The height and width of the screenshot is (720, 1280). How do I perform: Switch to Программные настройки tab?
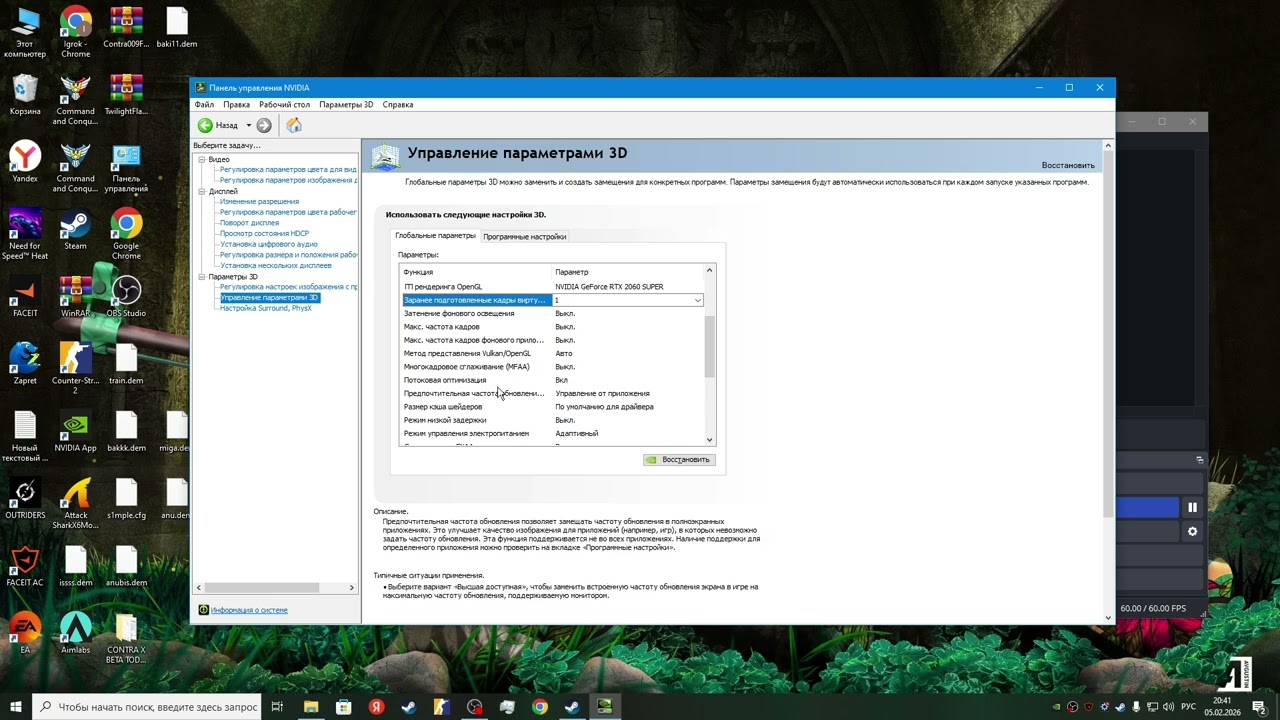tap(525, 237)
